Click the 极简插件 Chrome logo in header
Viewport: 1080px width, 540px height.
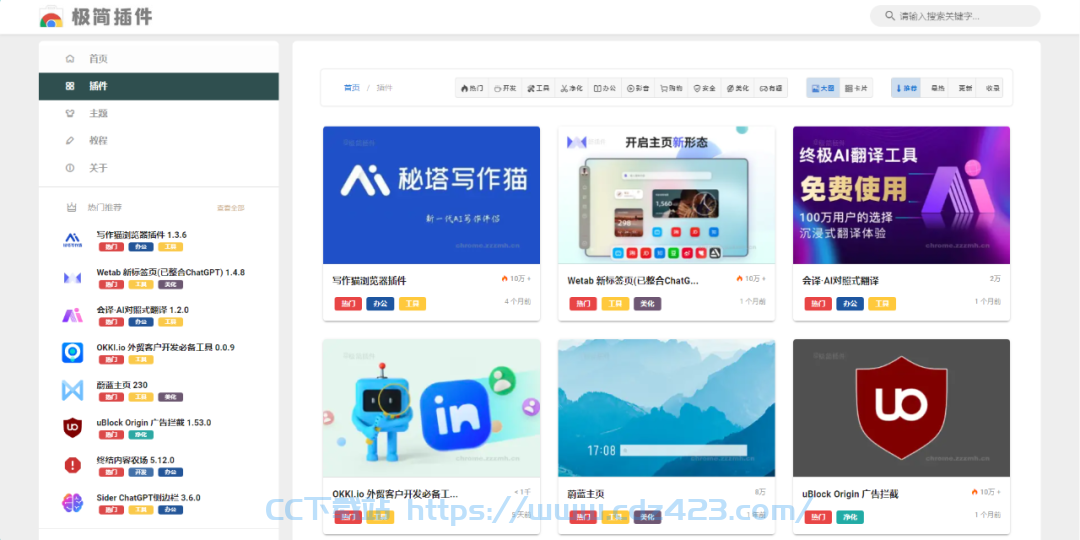click(52, 17)
